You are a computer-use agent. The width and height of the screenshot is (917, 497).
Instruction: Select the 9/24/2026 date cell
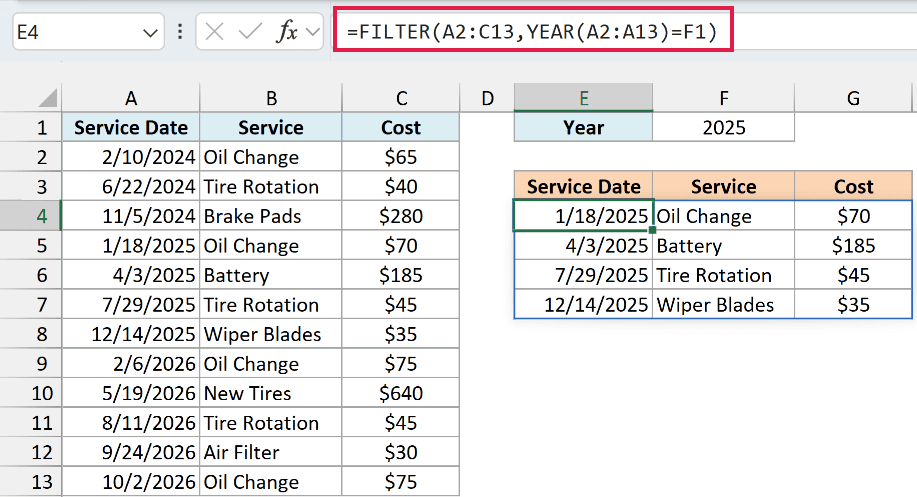point(131,452)
